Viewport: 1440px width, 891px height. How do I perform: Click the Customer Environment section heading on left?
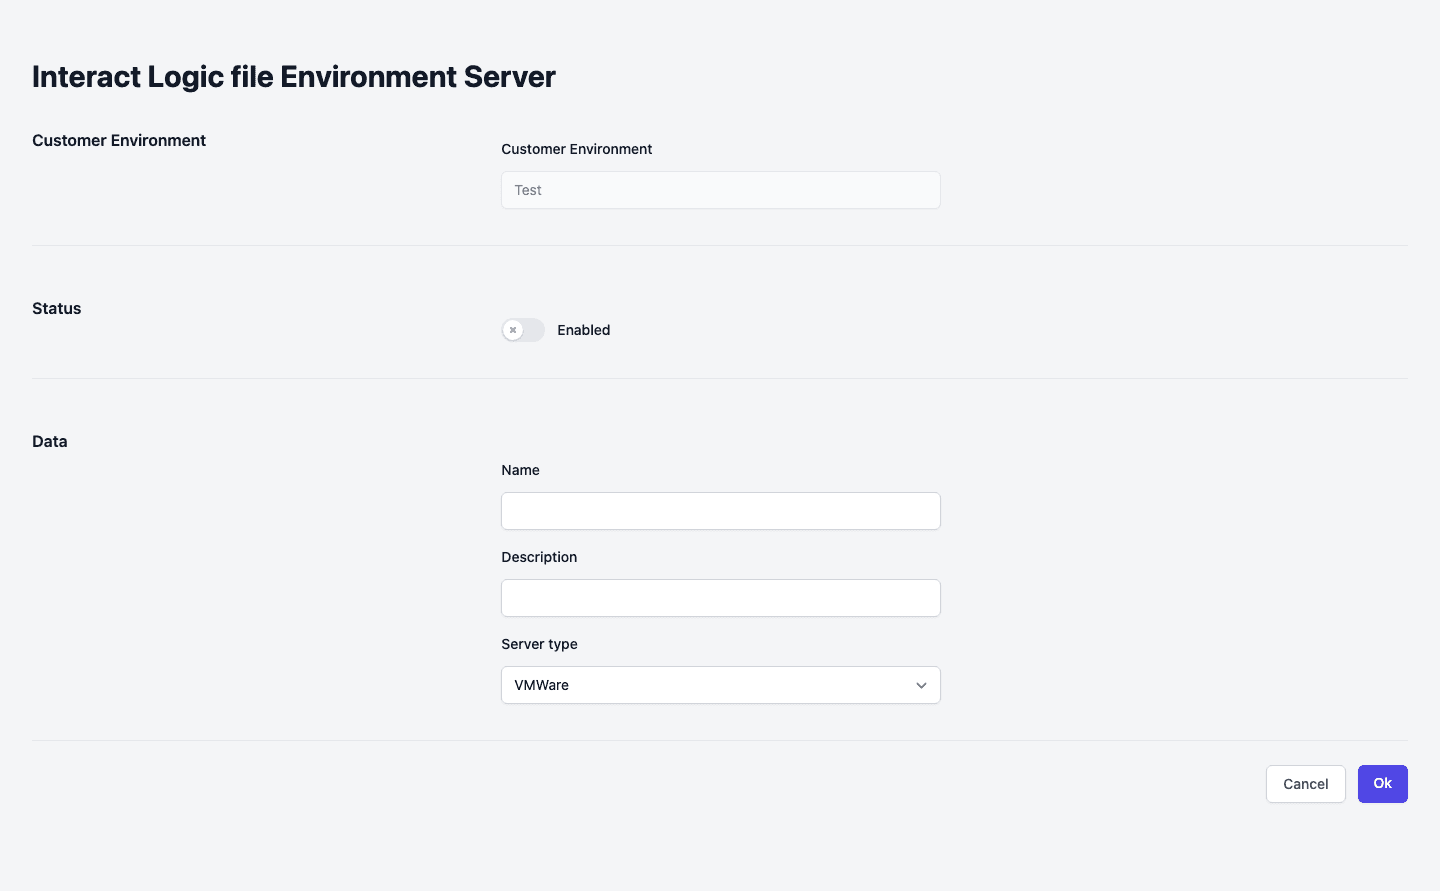(119, 141)
